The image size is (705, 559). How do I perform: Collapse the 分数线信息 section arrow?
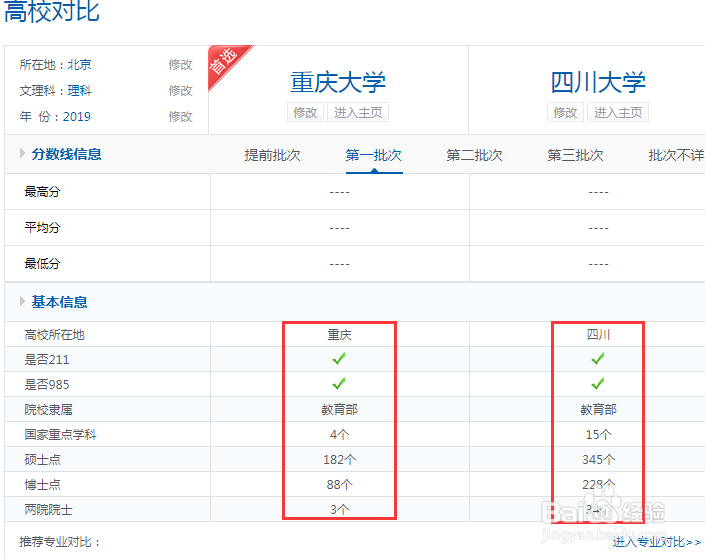pos(22,153)
